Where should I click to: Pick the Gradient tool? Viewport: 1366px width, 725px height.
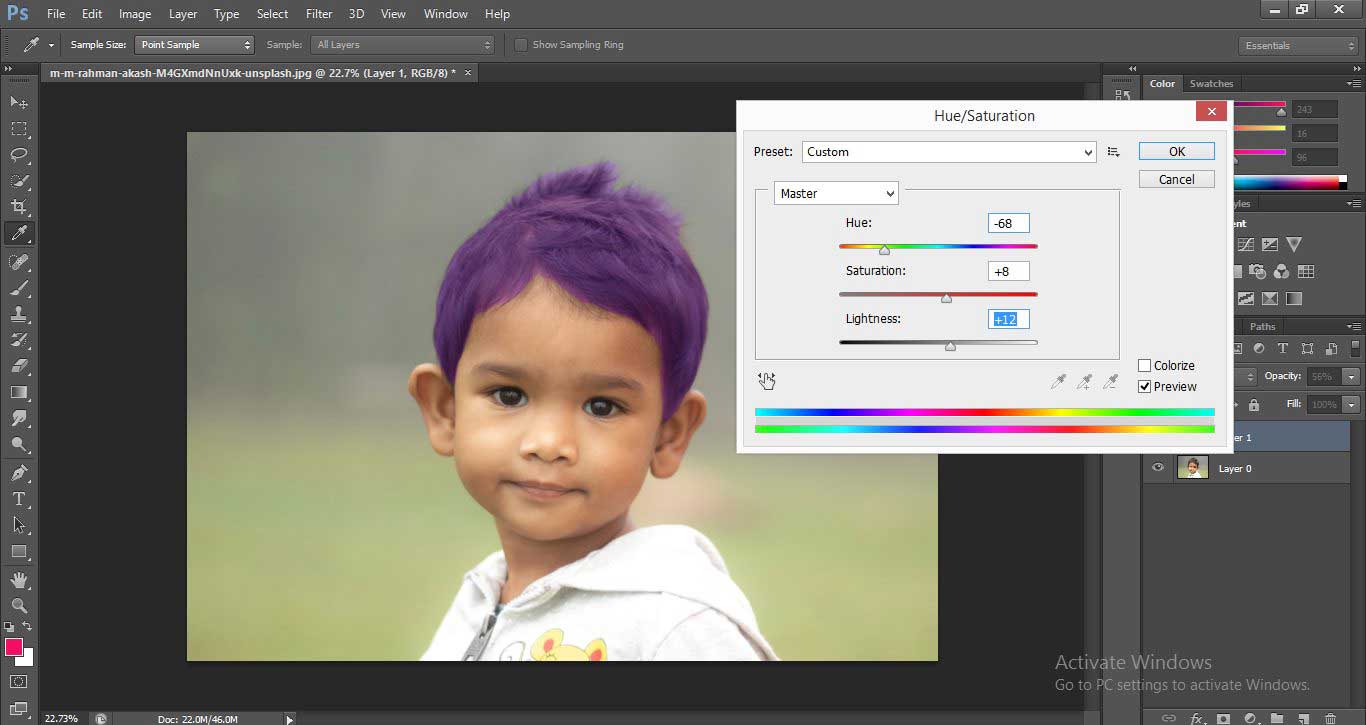18,393
